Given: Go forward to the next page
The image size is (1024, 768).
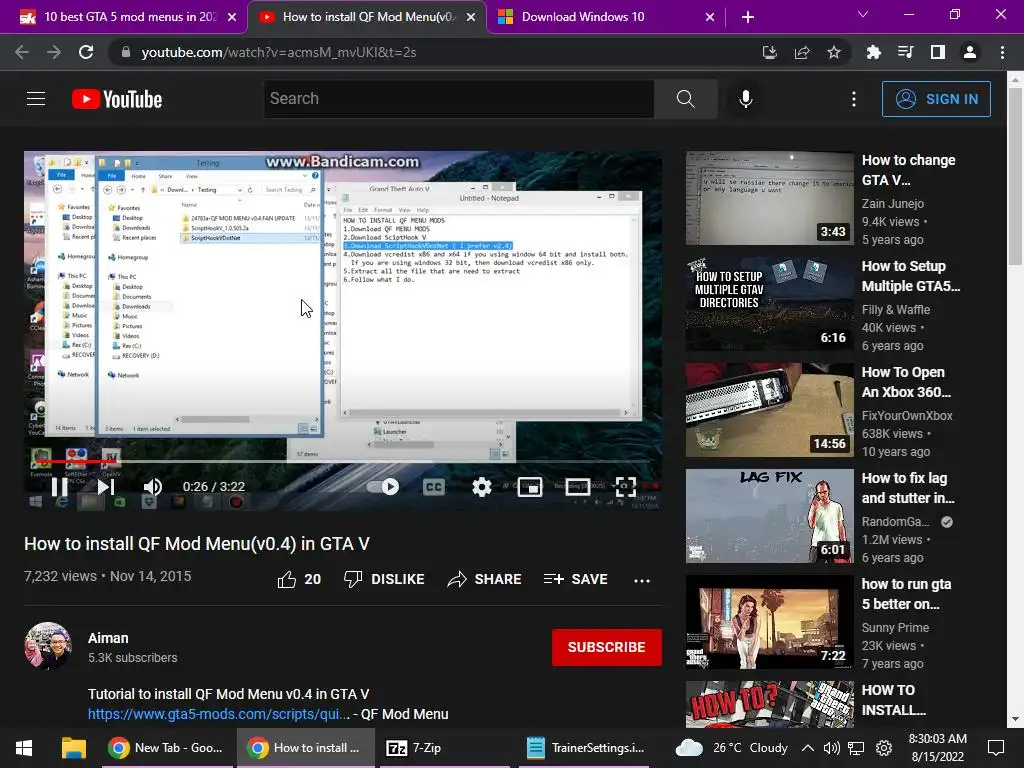Looking at the screenshot, I should click(54, 52).
